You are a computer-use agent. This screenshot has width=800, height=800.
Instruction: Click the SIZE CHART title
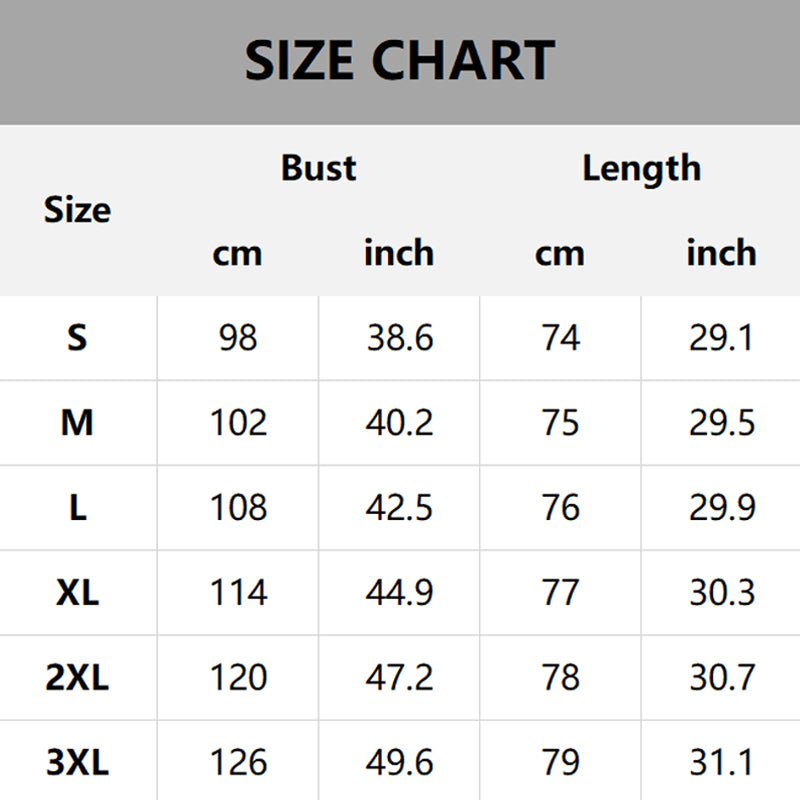coord(399,60)
